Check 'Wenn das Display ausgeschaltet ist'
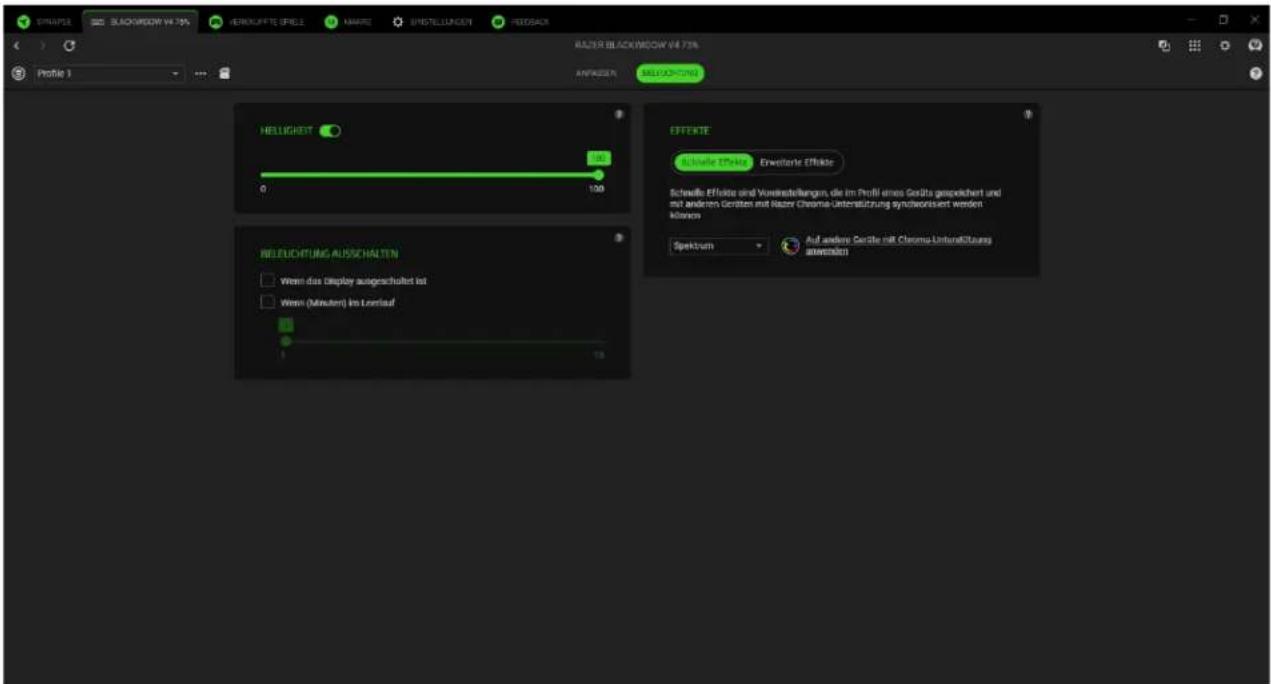Image resolution: width=1271 pixels, height=684 pixels. pos(267,281)
